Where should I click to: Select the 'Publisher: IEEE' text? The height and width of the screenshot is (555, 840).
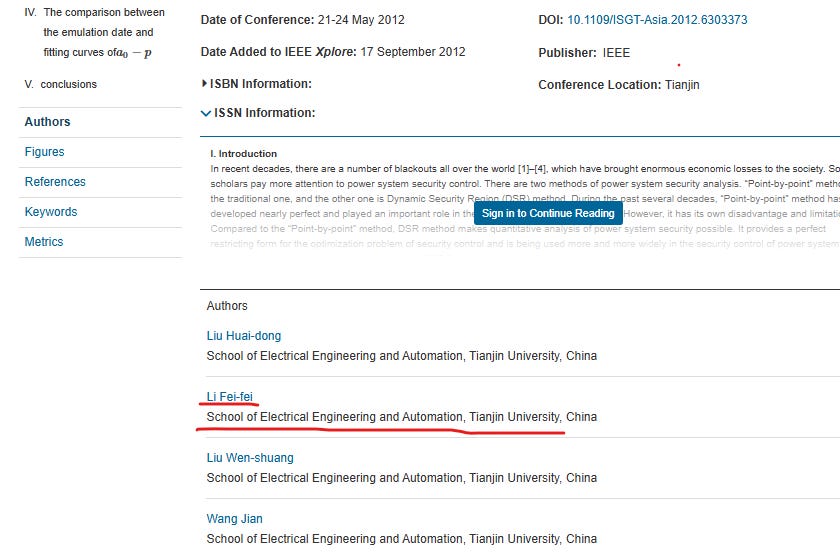(584, 53)
